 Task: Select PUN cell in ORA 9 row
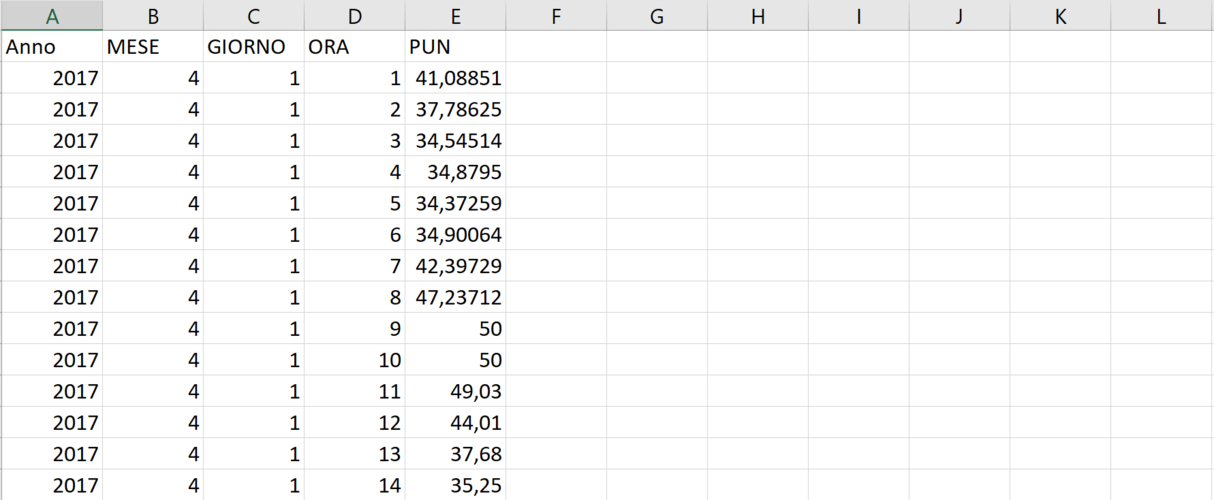tap(456, 329)
